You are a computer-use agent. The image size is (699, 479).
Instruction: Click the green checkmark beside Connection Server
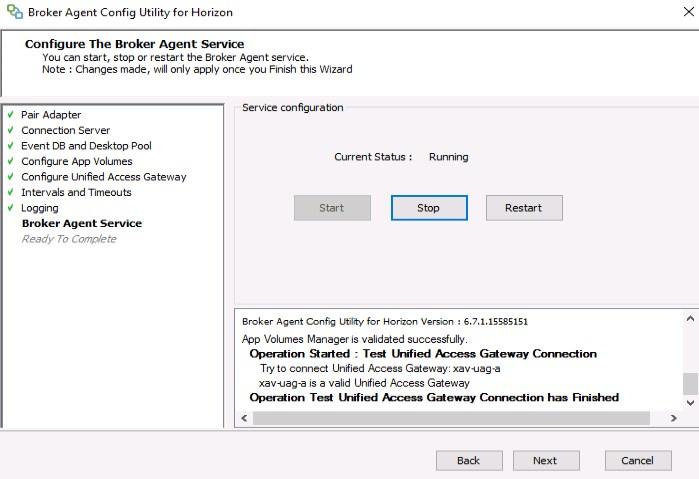[x=11, y=130]
